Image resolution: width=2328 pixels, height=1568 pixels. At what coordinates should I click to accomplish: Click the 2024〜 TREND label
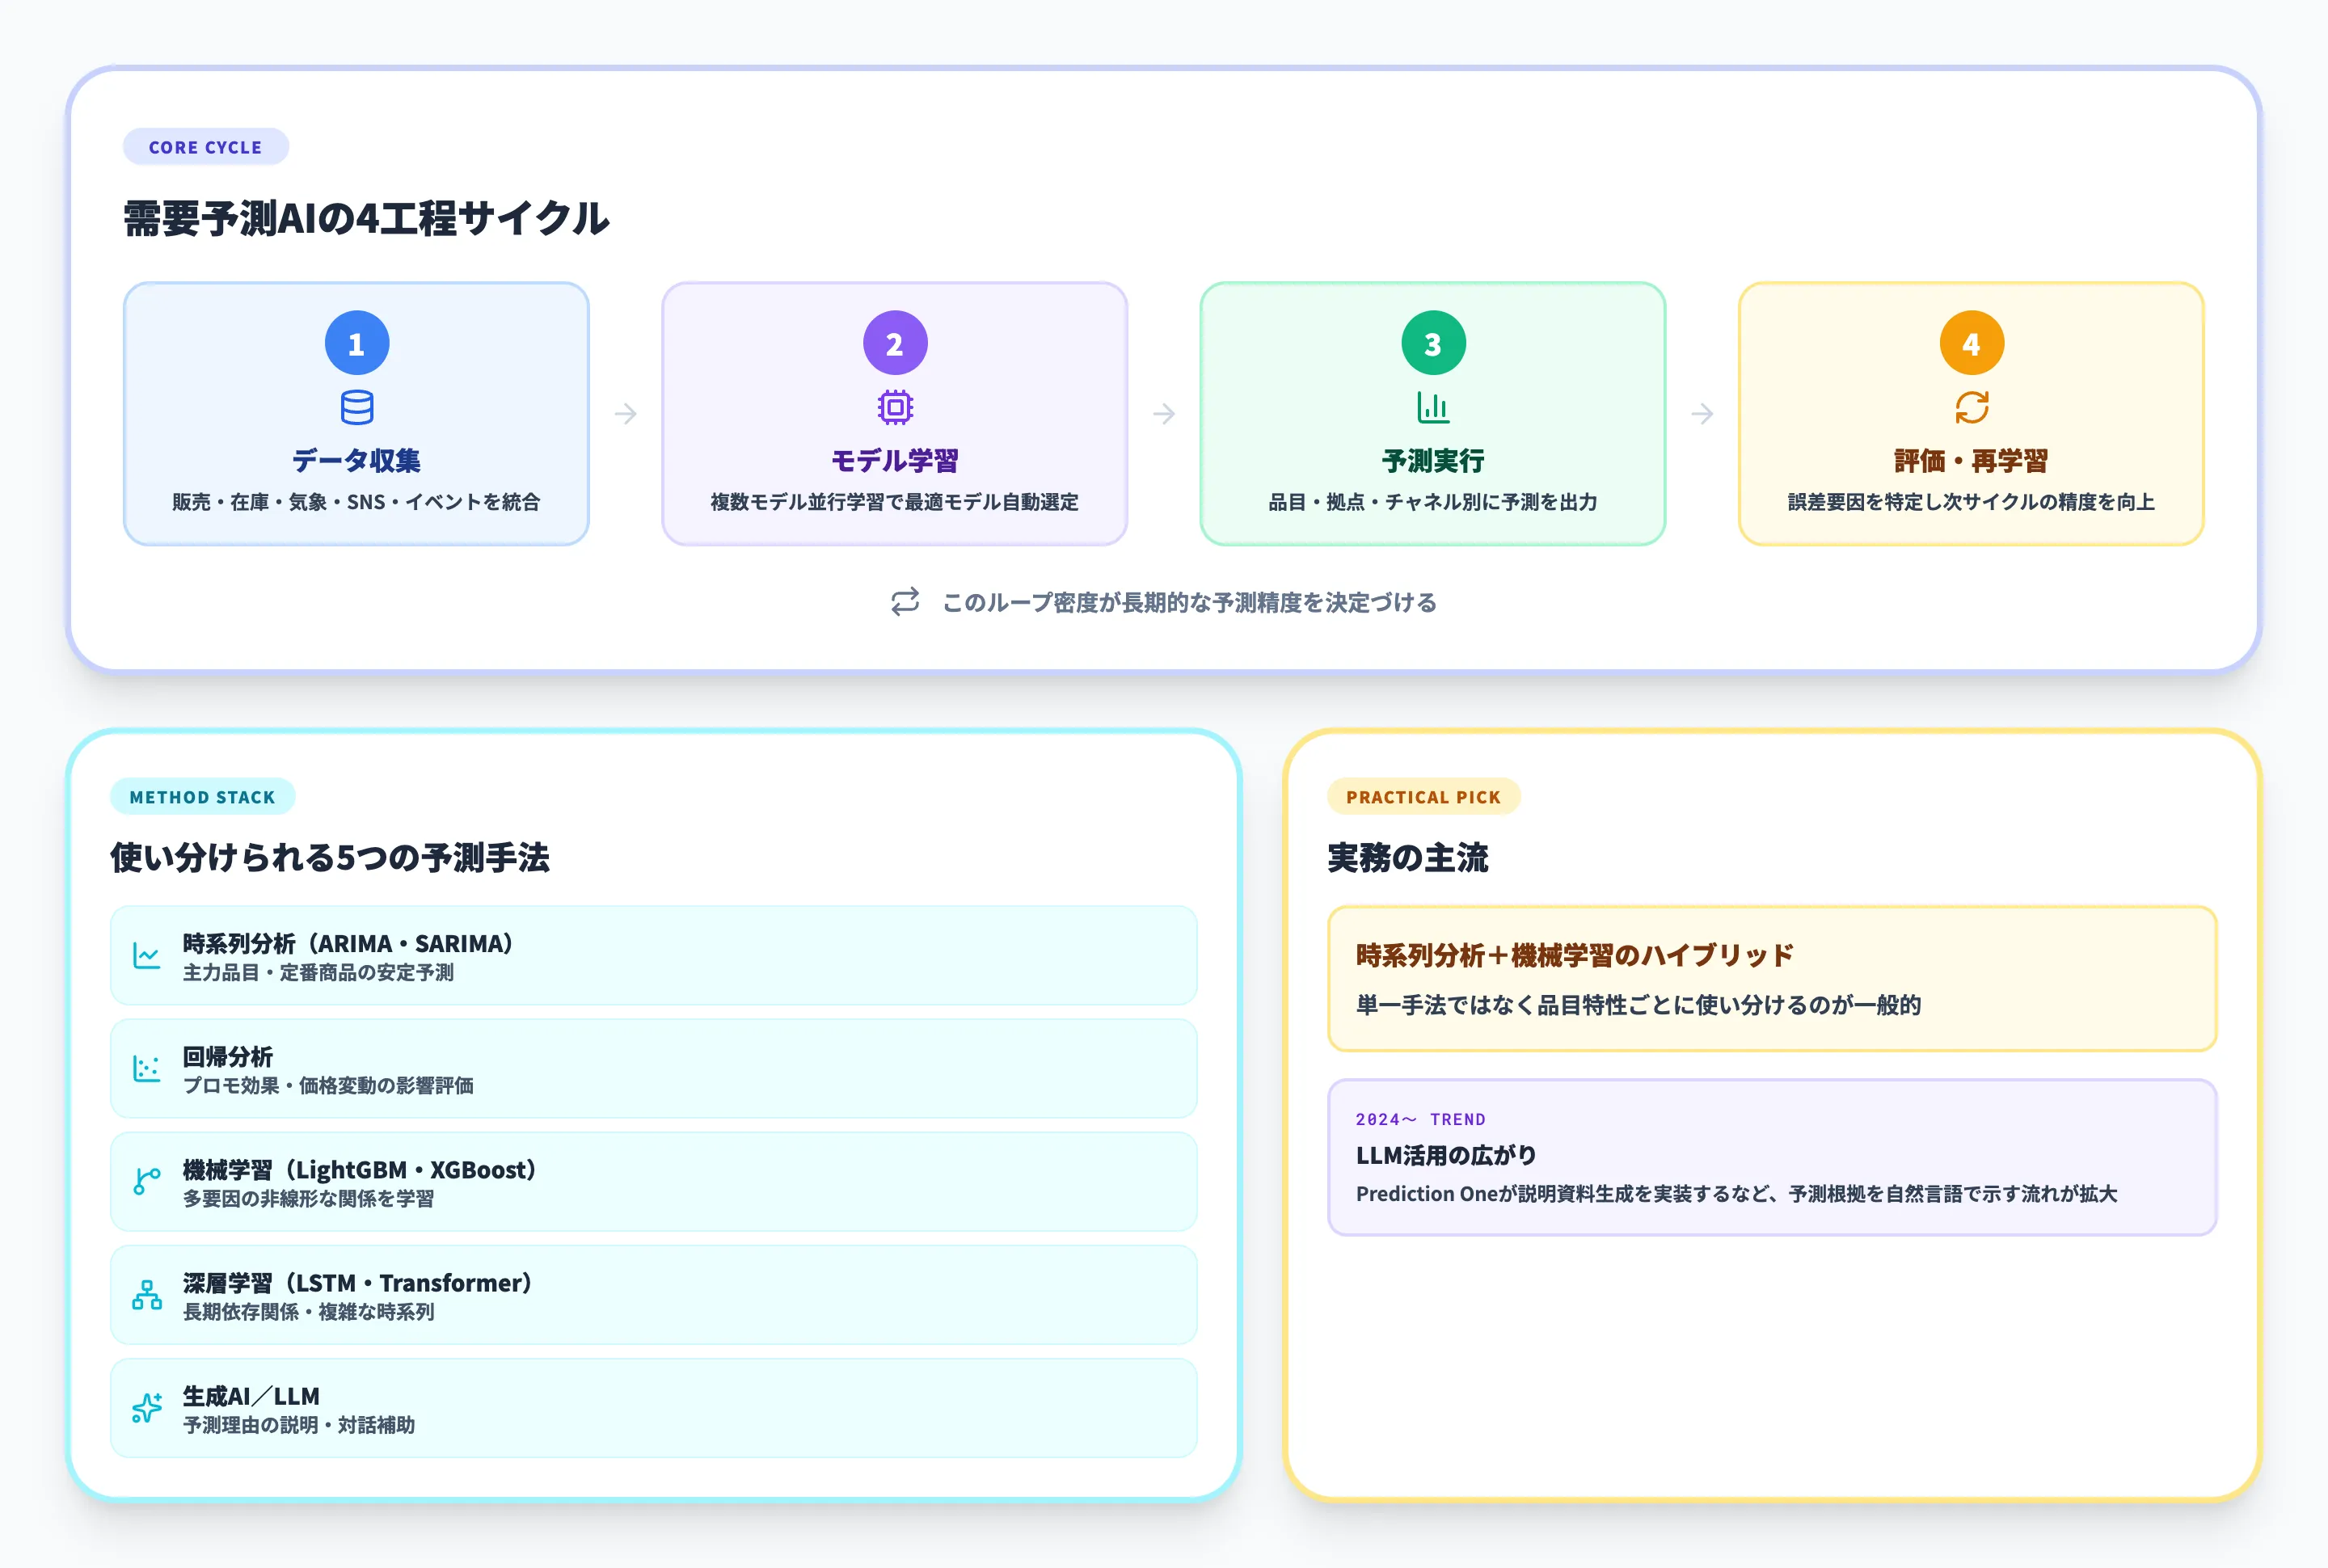[1420, 1119]
